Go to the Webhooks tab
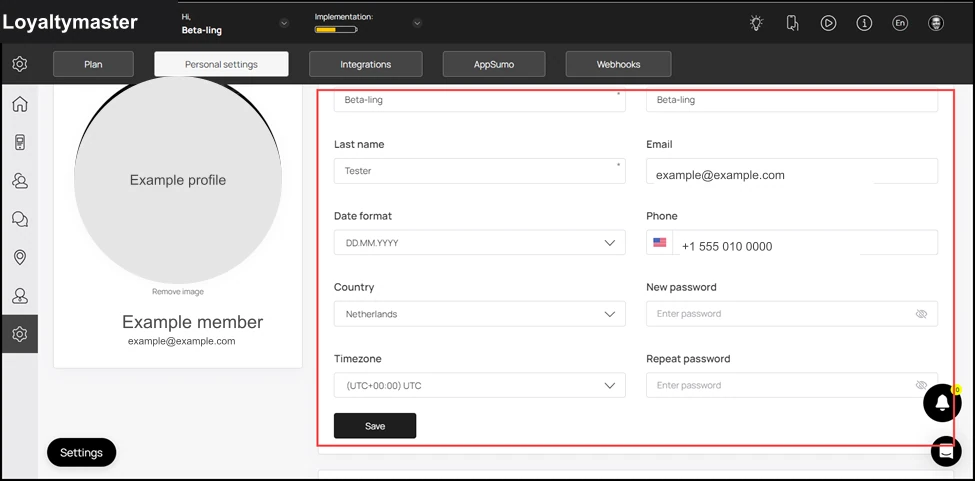Viewport: 975px width, 481px height. (x=618, y=64)
